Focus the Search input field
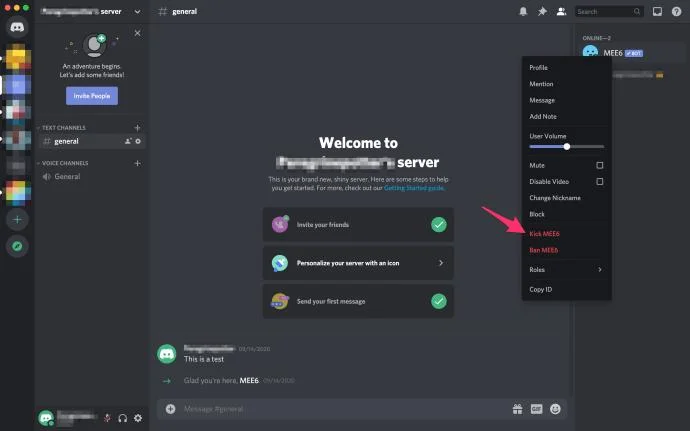 coord(609,12)
